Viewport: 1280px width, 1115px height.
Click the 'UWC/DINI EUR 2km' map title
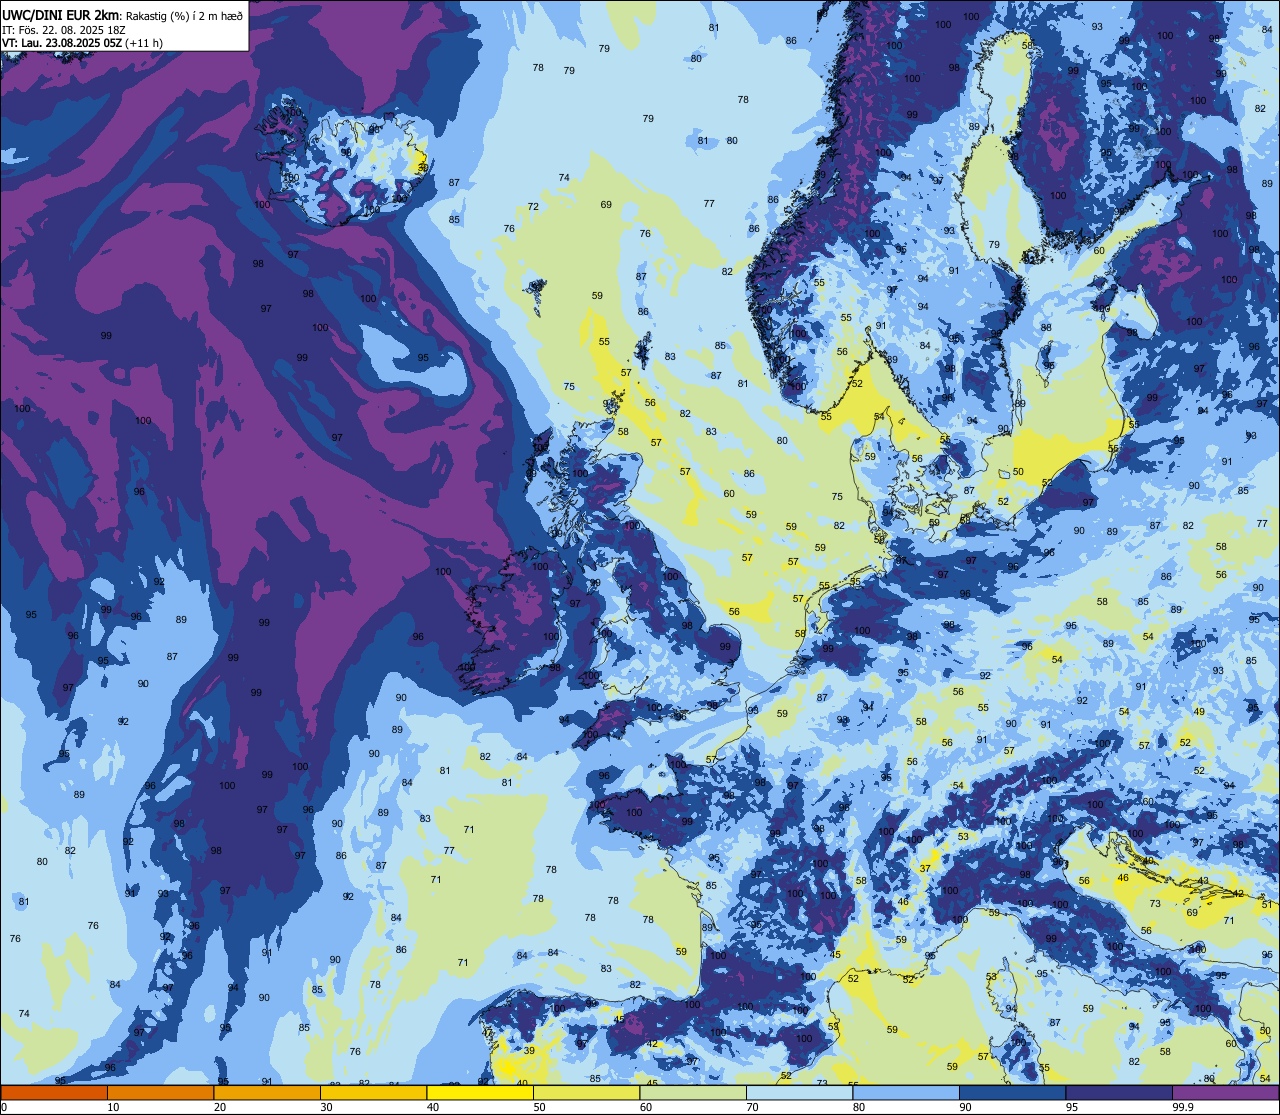pos(61,15)
